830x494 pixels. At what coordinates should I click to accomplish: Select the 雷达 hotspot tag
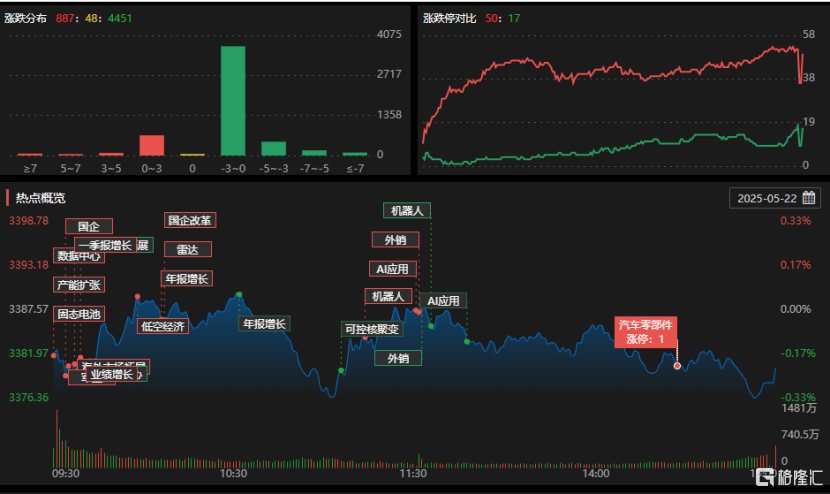pyautogui.click(x=187, y=249)
